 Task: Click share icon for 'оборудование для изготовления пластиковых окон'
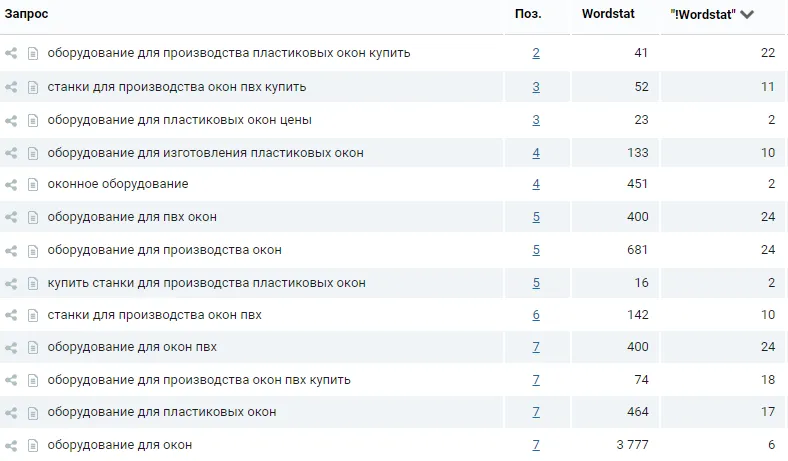(x=11, y=153)
